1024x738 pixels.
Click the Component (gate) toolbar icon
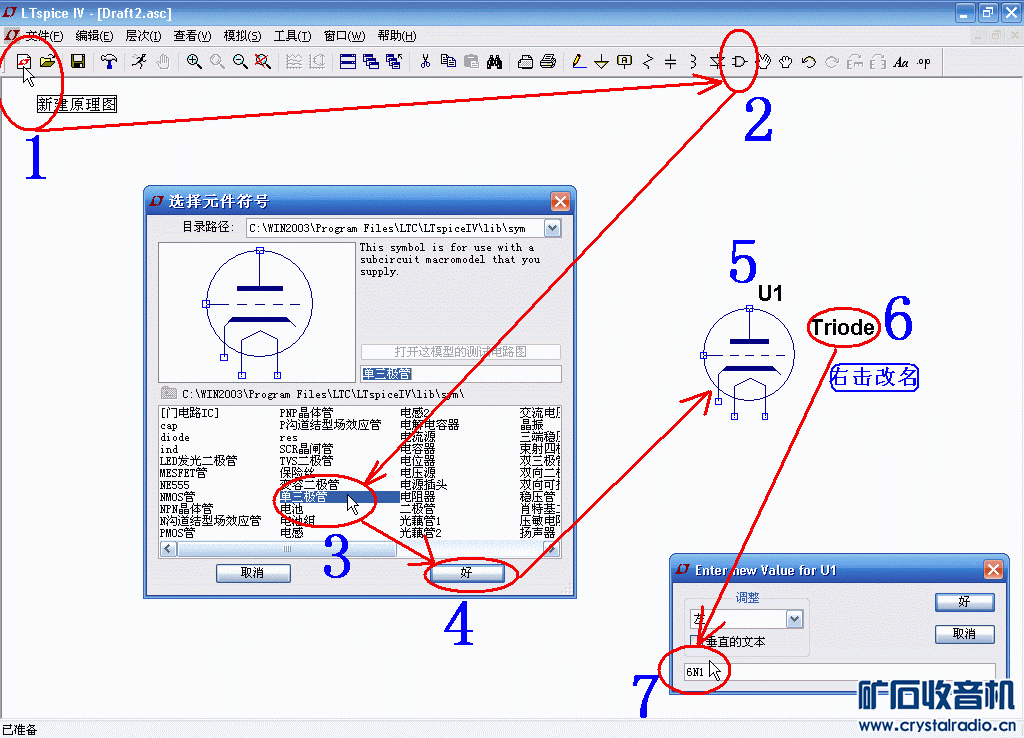[740, 61]
